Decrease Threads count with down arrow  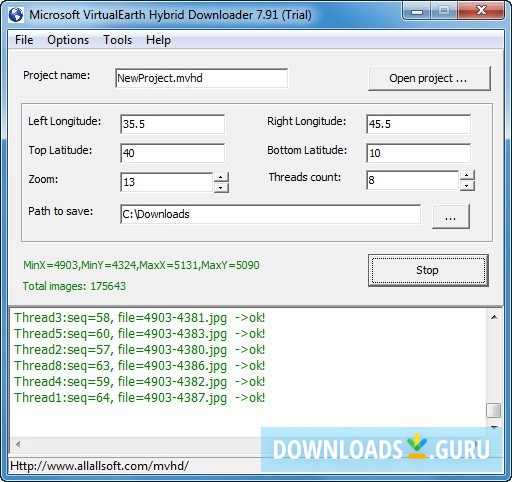pos(467,186)
